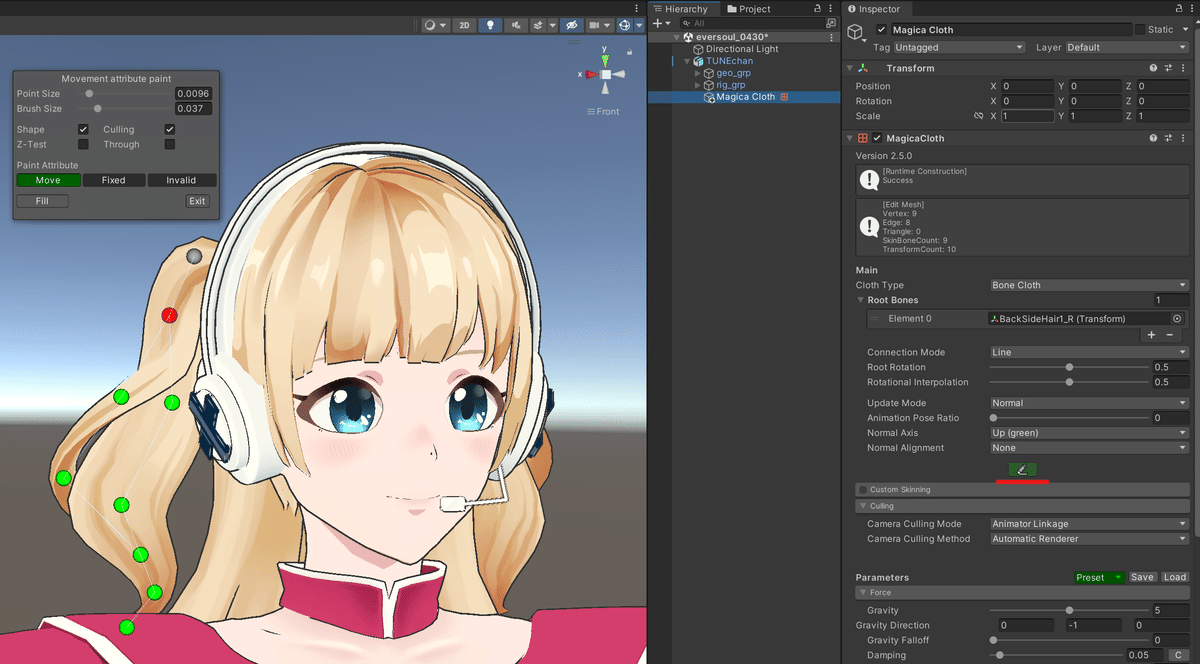The width and height of the screenshot is (1200, 664).
Task: Open the Camera Culling Mode dropdown
Action: 1089,524
